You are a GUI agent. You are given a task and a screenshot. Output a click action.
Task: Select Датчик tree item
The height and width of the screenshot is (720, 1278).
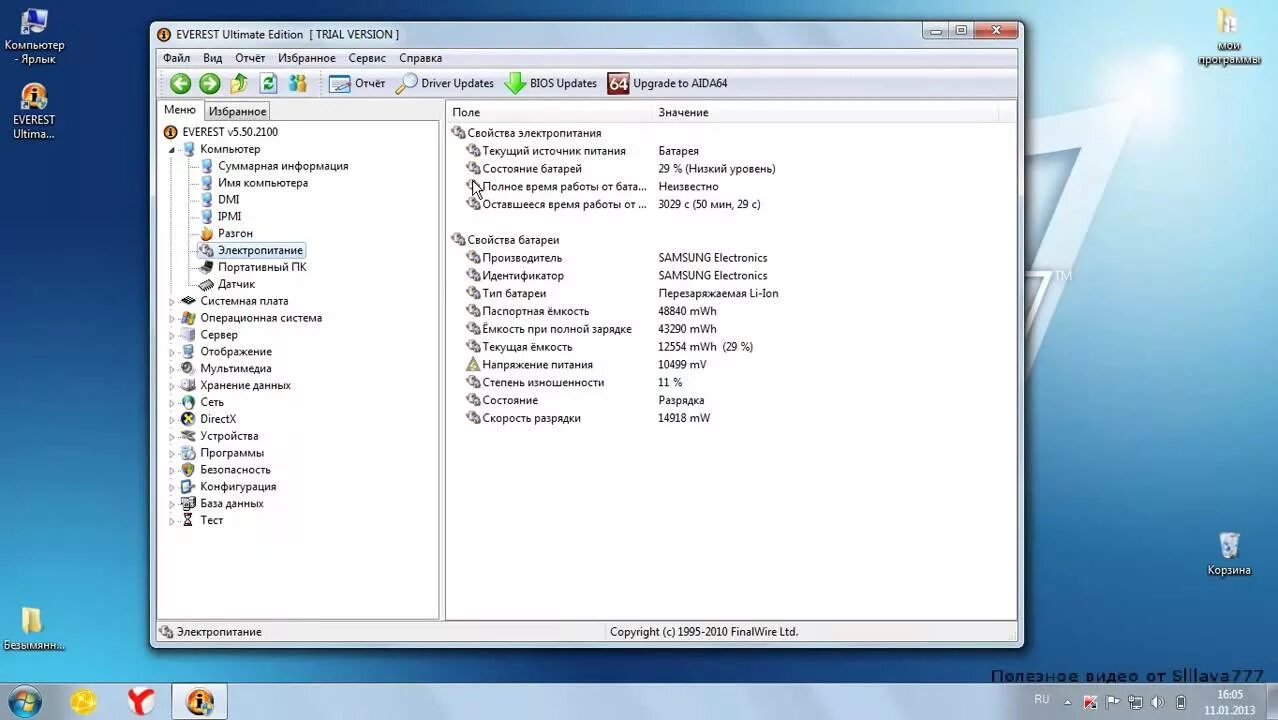tap(236, 284)
